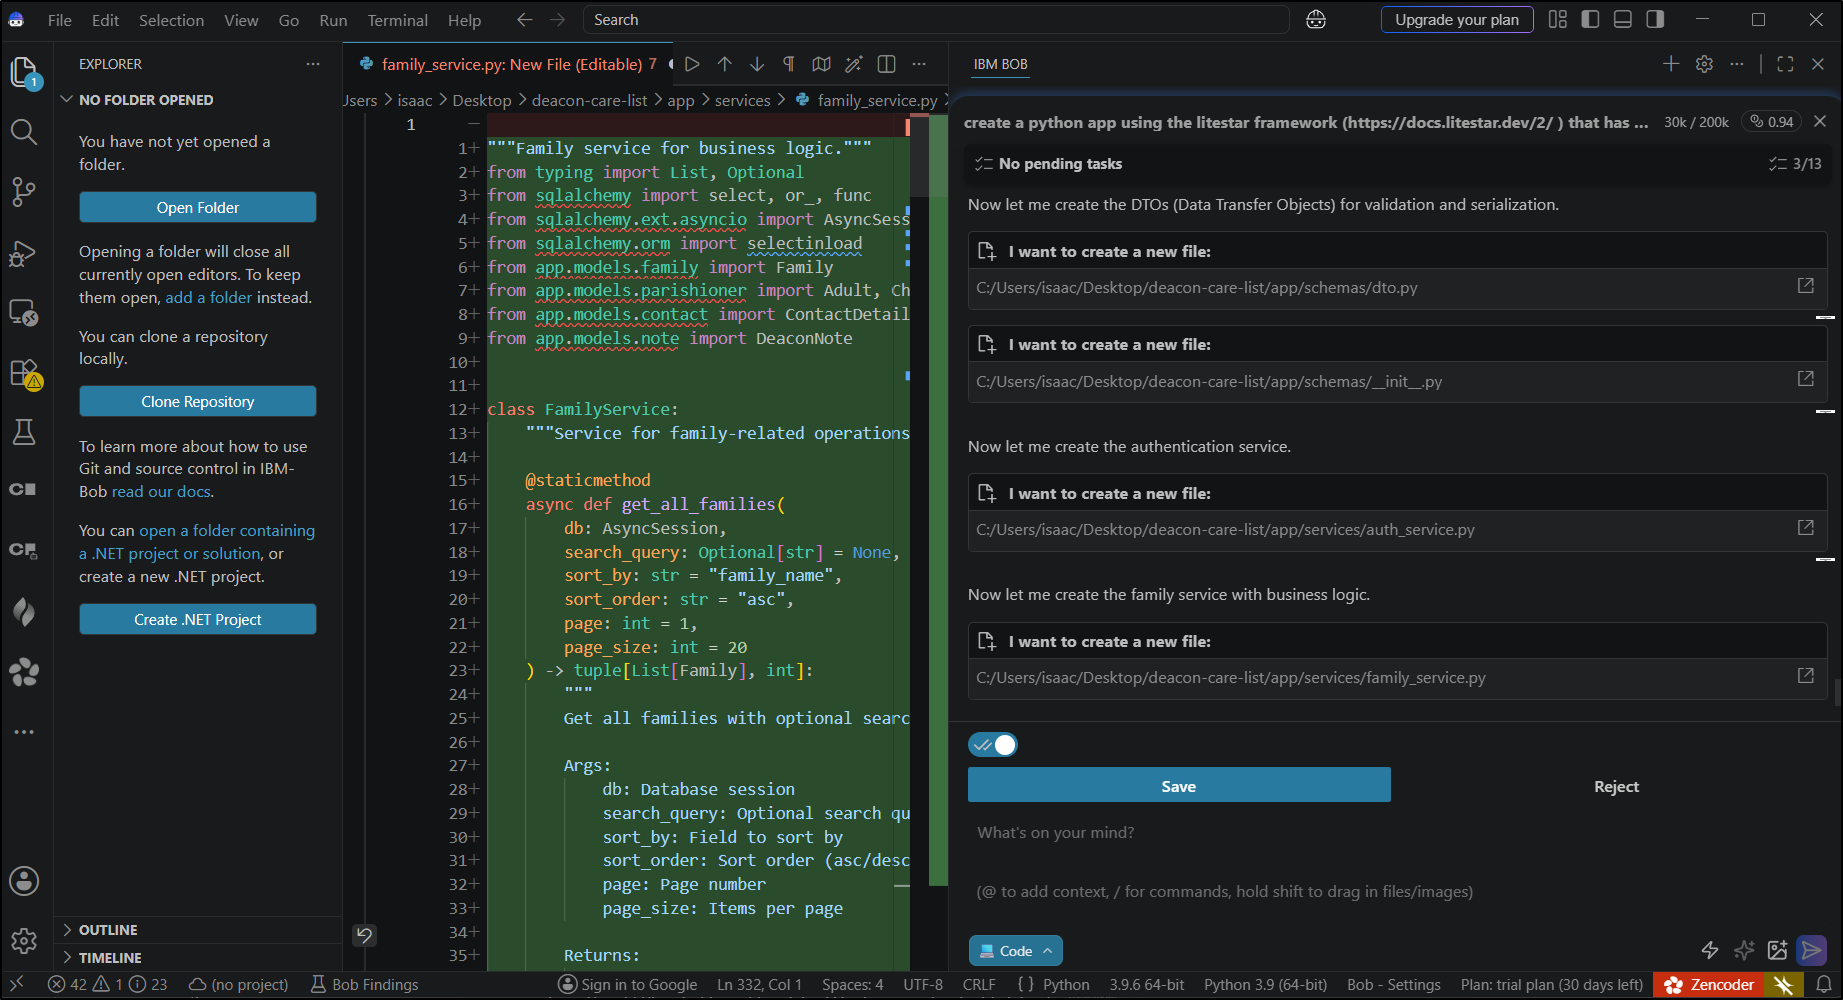This screenshot has width=1843, height=1000.
Task: Open notifications bell in status bar
Action: click(1823, 985)
